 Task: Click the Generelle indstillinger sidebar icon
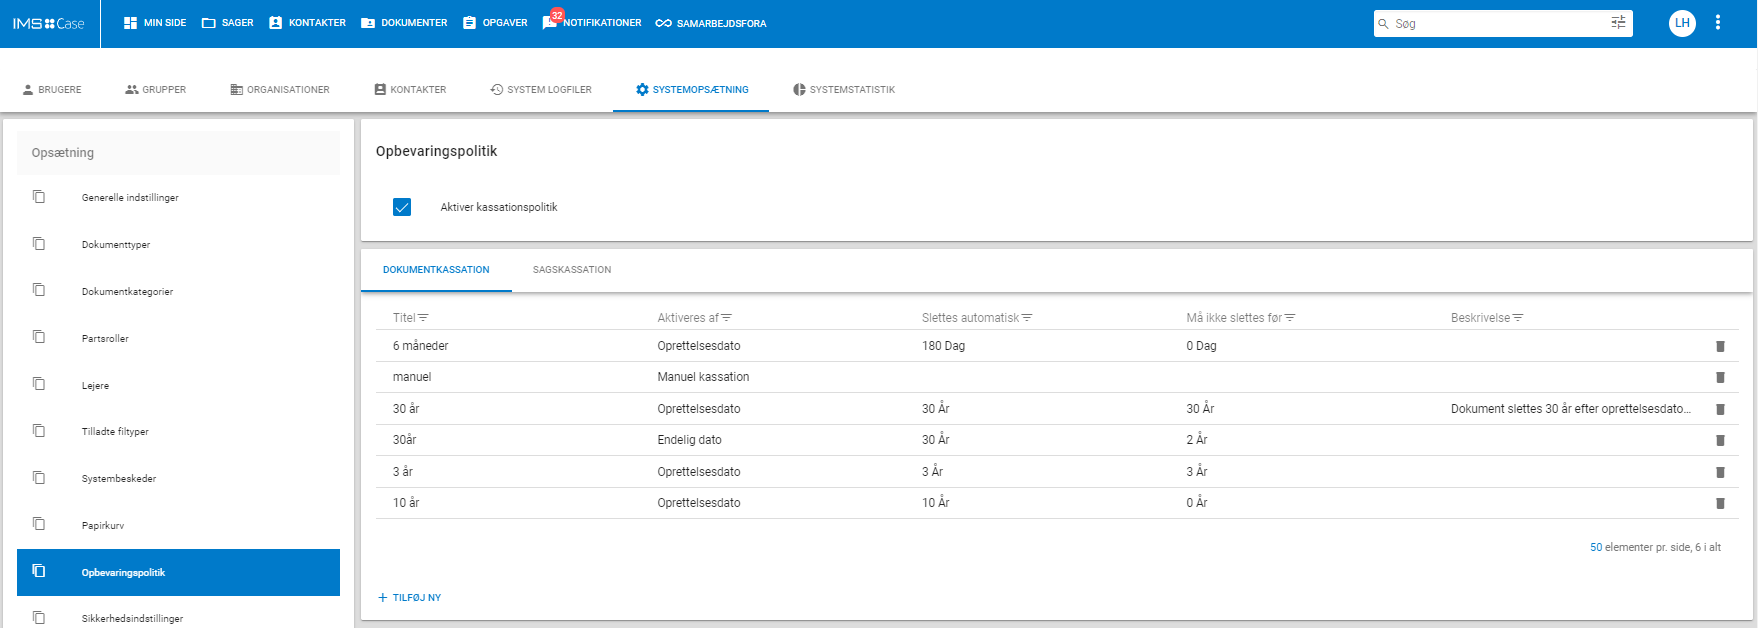(39, 197)
